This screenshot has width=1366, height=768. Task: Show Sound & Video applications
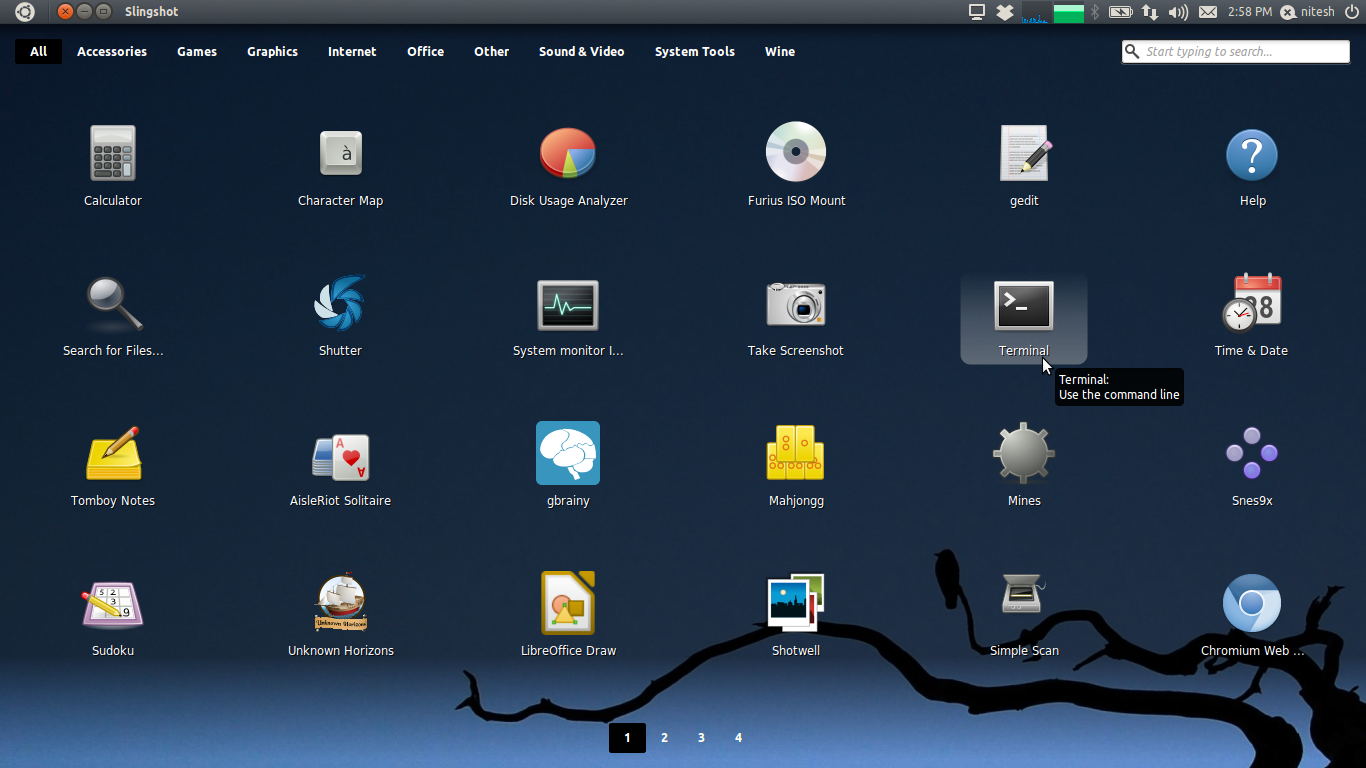pyautogui.click(x=582, y=52)
